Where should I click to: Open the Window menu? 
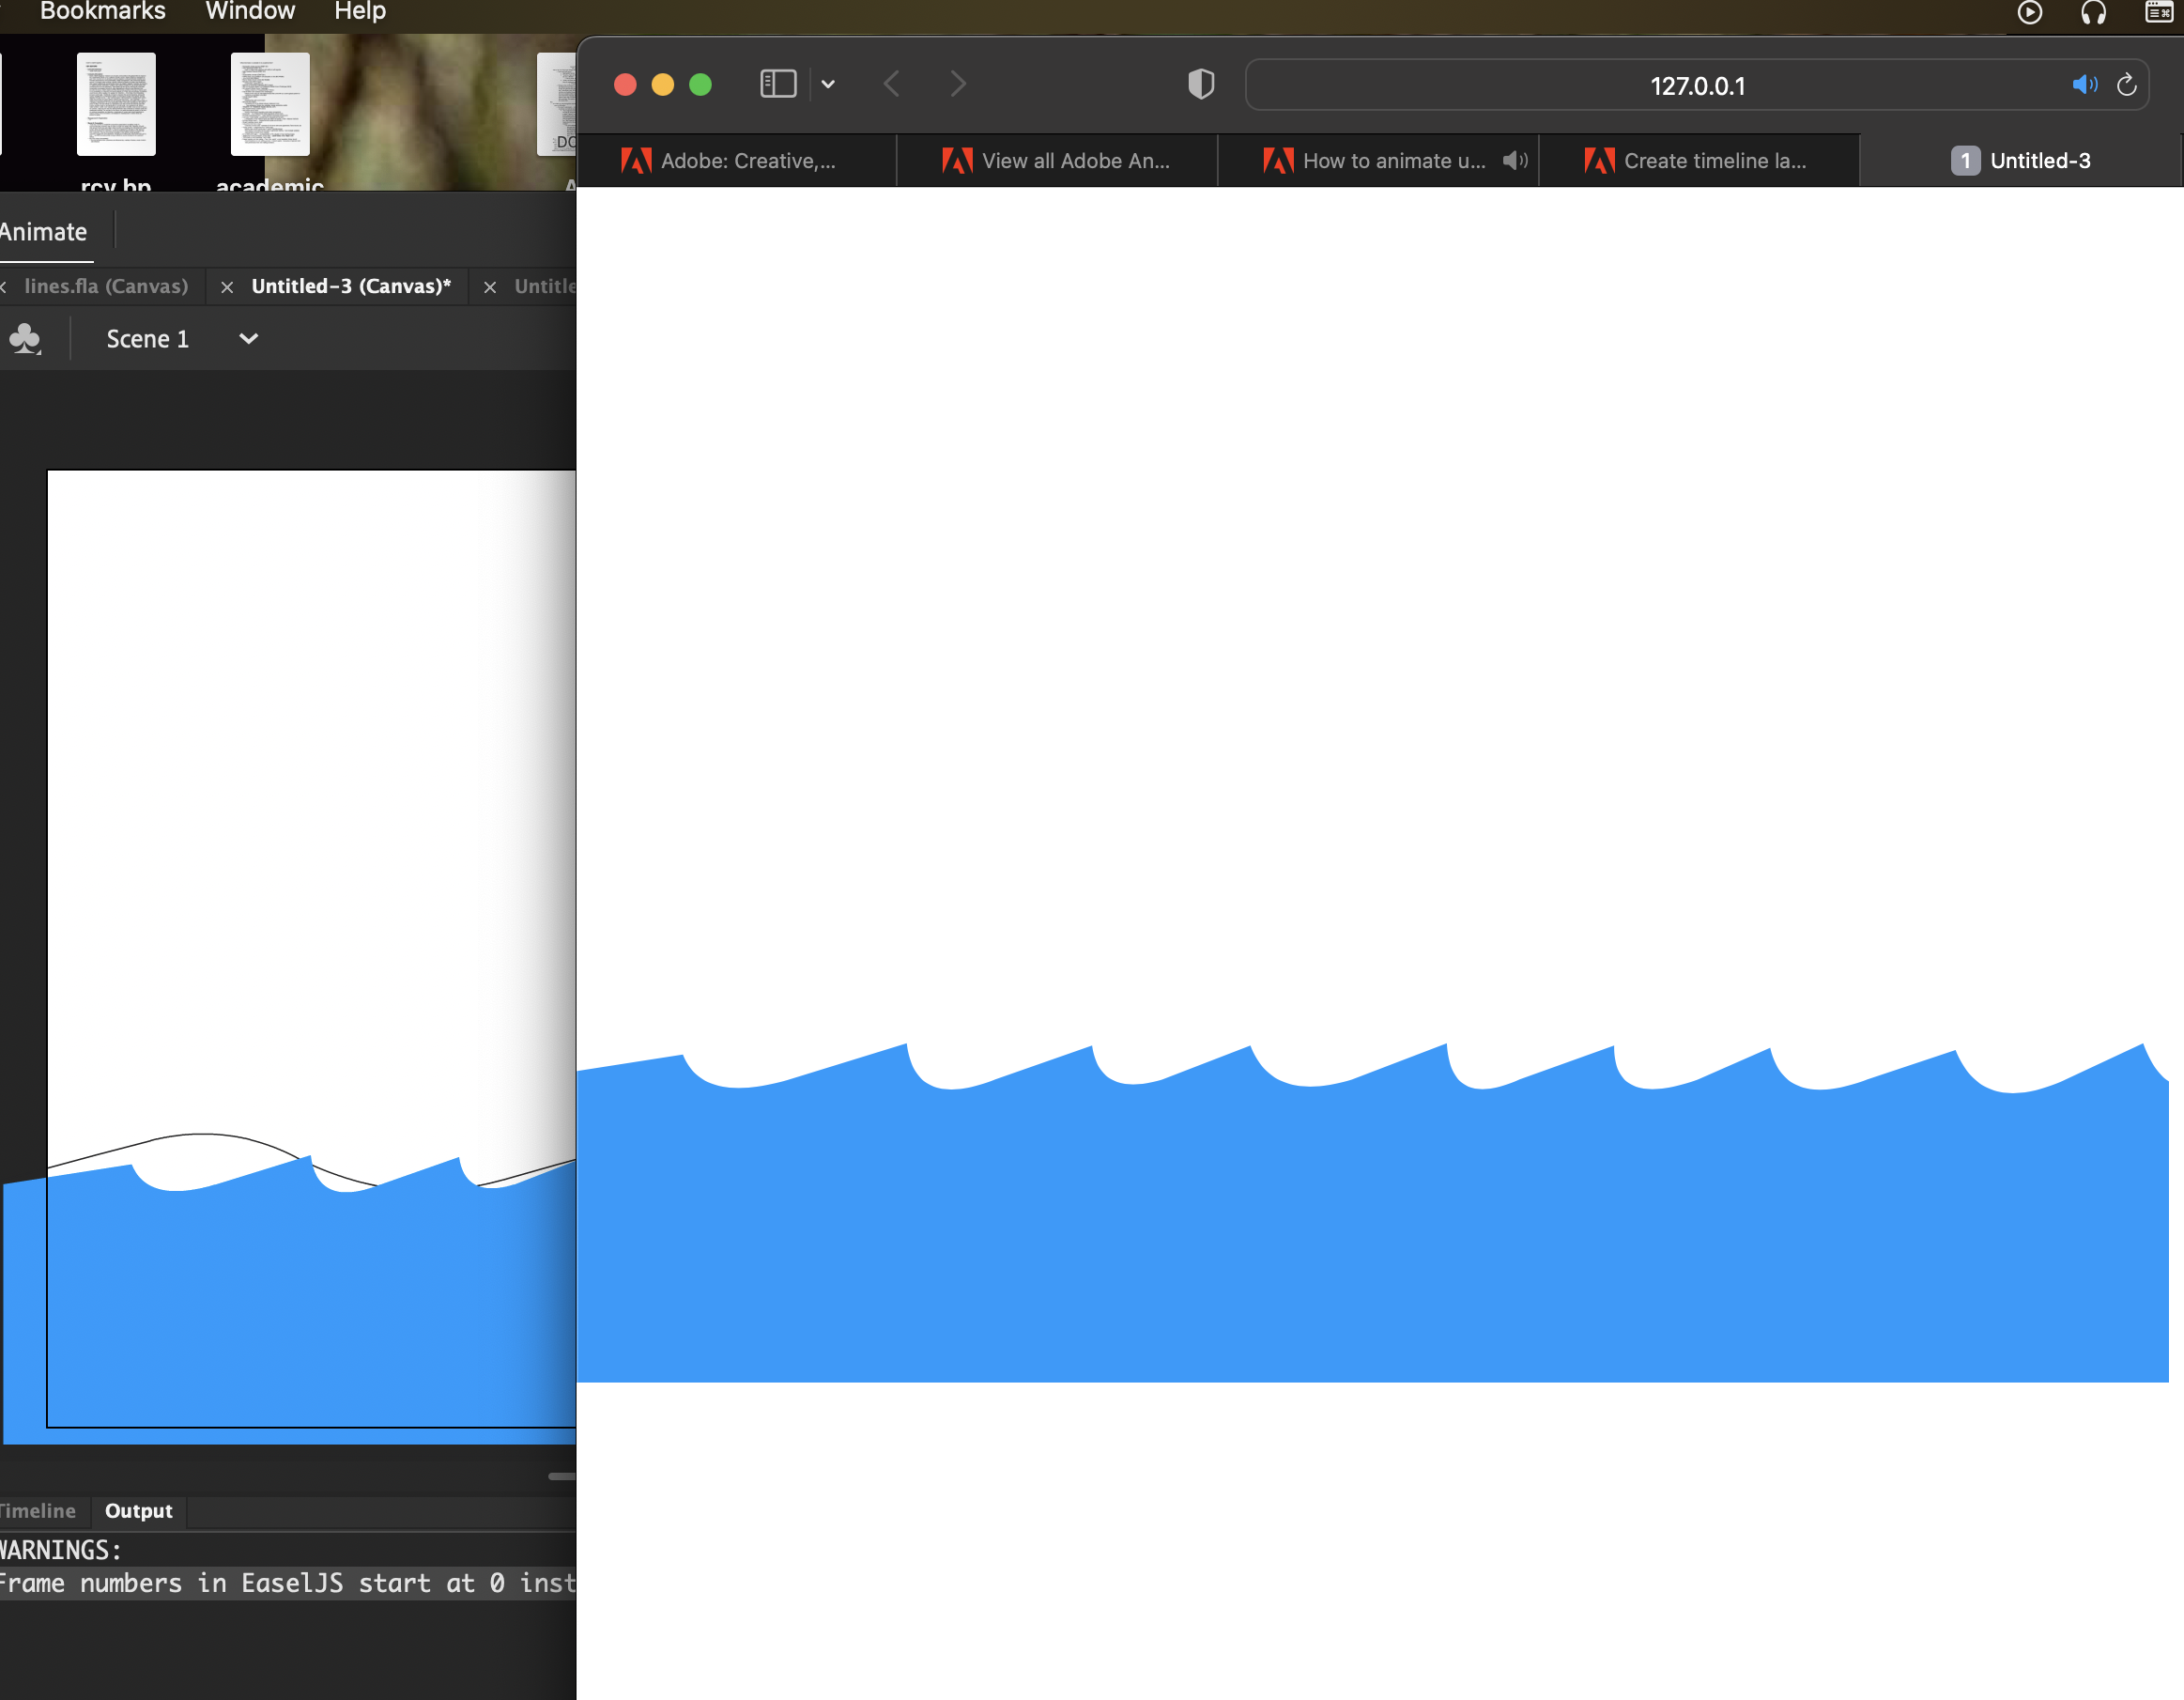(x=249, y=11)
